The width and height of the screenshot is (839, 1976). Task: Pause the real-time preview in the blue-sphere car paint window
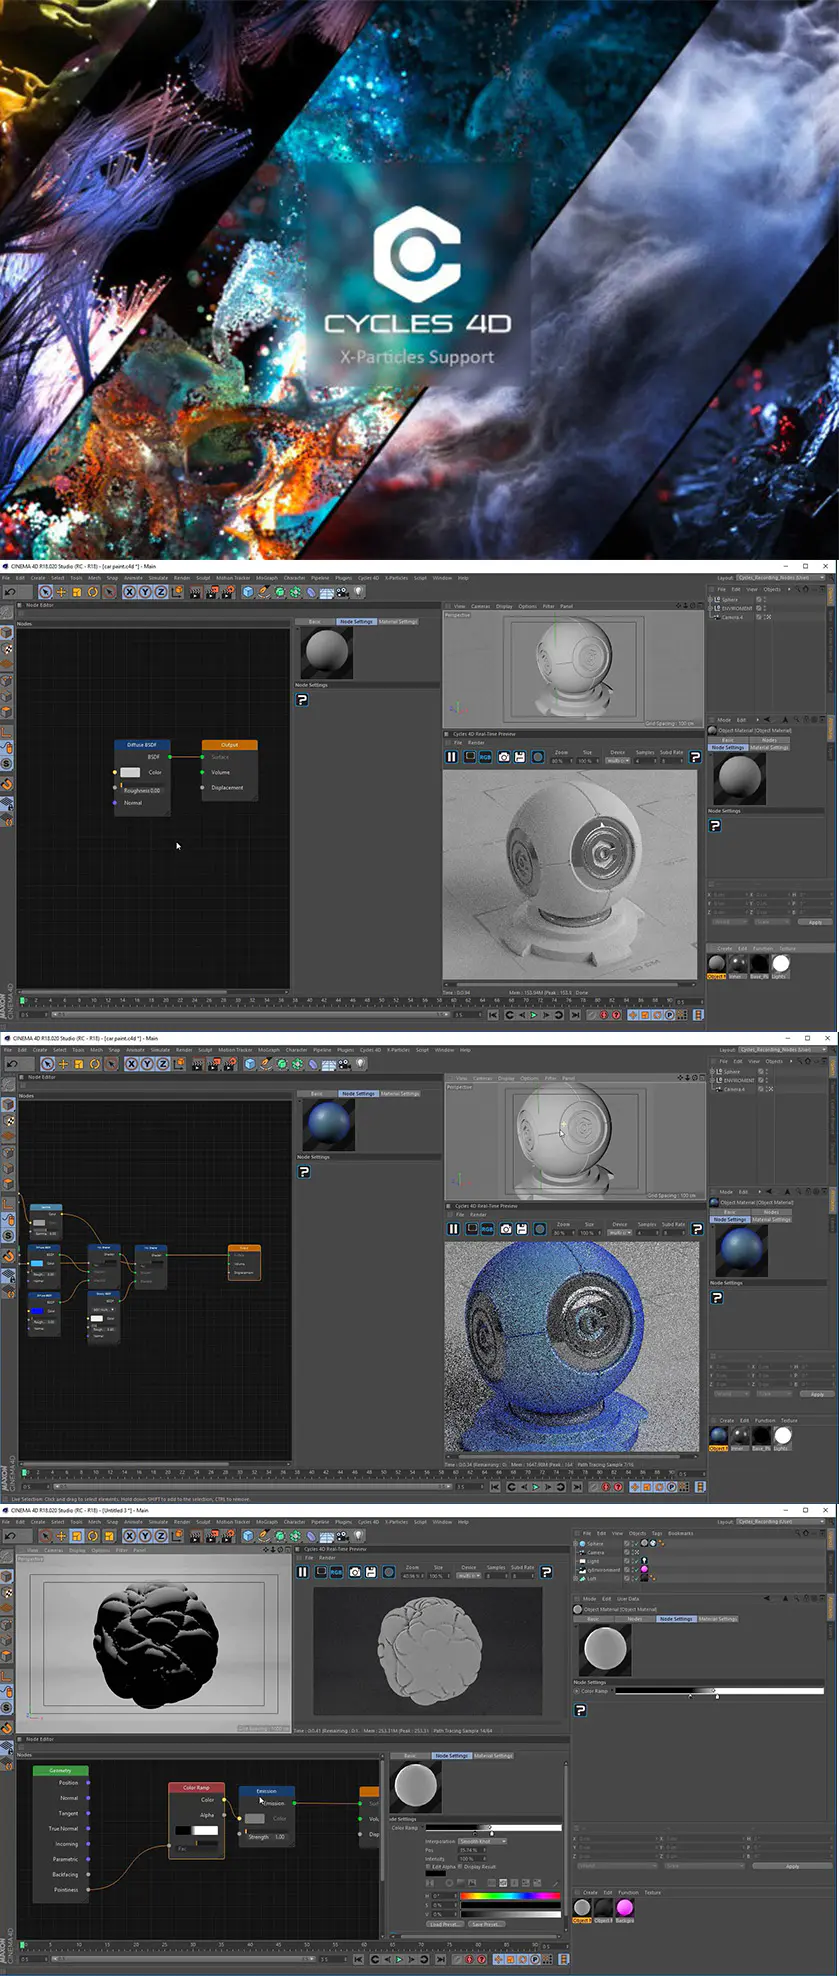(x=453, y=1229)
